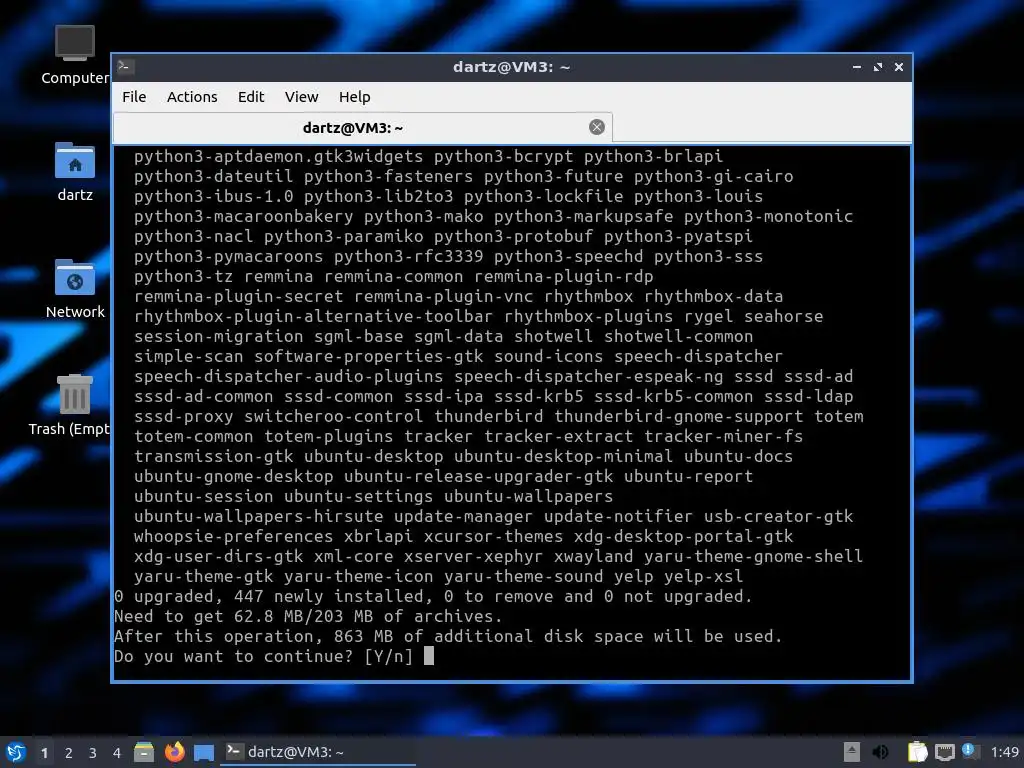Open the Actions menu
The width and height of the screenshot is (1024, 768).
click(x=192, y=97)
